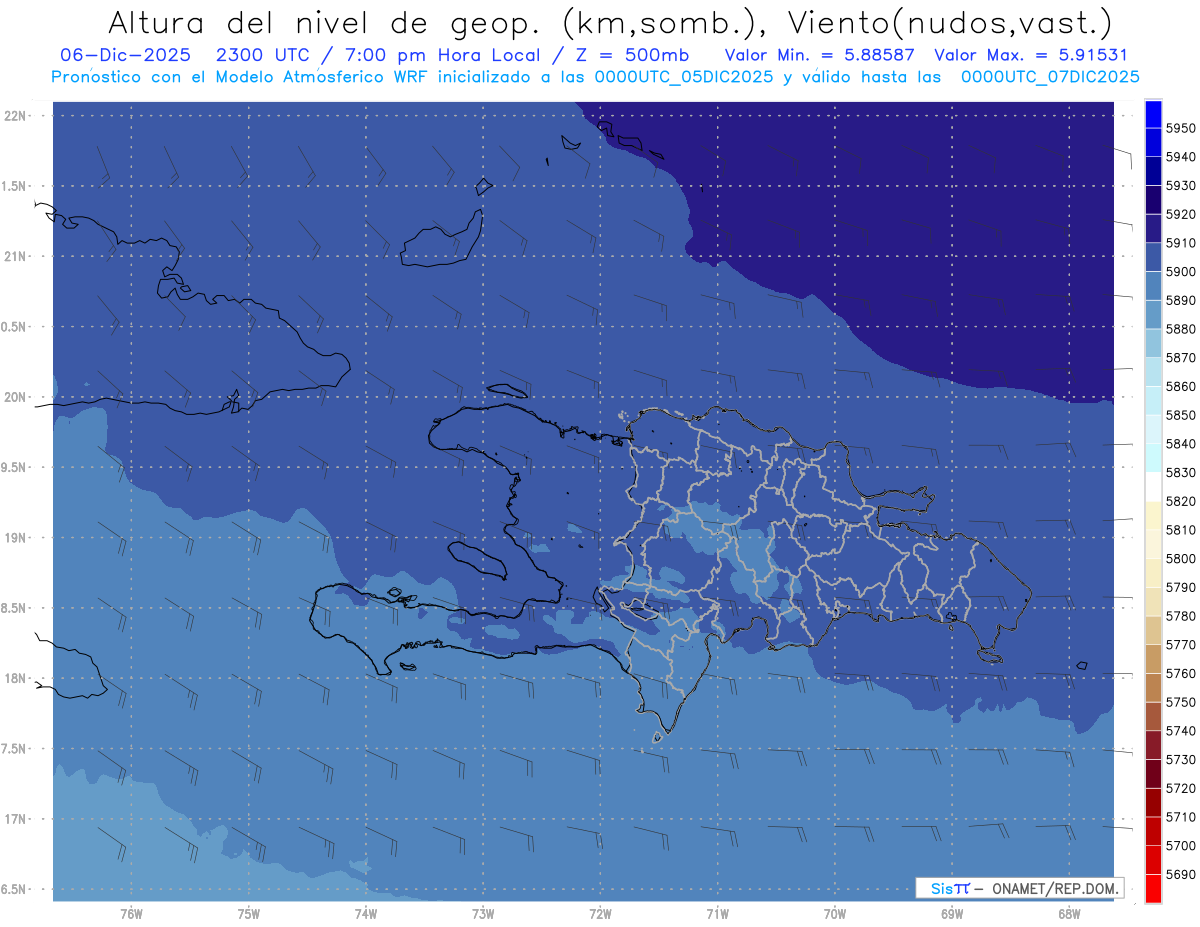
Task: Click the '22N' latitude axis label
Action: click(x=17, y=116)
